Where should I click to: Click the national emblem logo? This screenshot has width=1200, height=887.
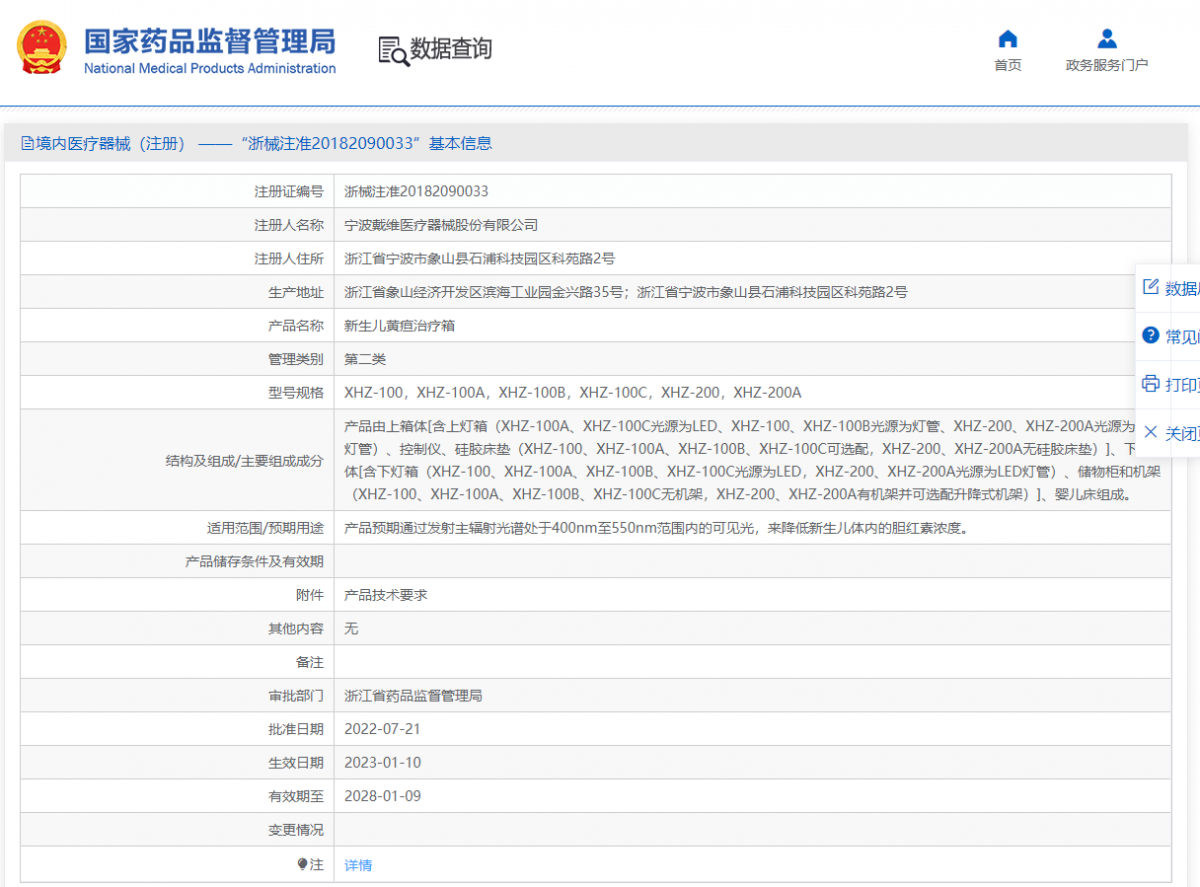[x=42, y=48]
